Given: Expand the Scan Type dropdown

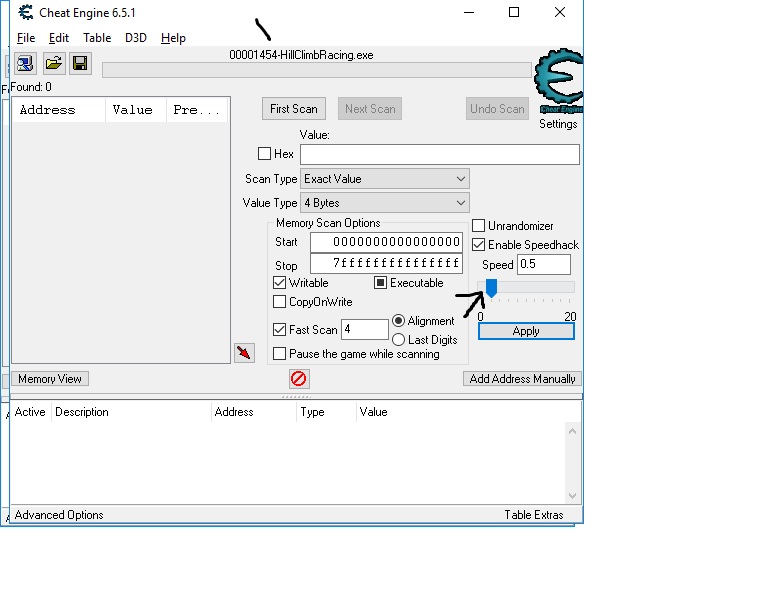Looking at the screenshot, I should [385, 179].
